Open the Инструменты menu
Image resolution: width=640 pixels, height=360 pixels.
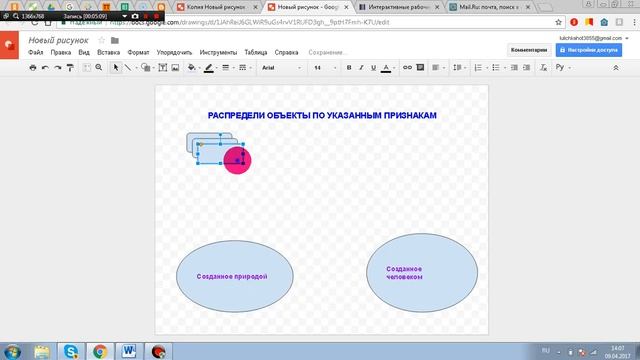[218, 52]
